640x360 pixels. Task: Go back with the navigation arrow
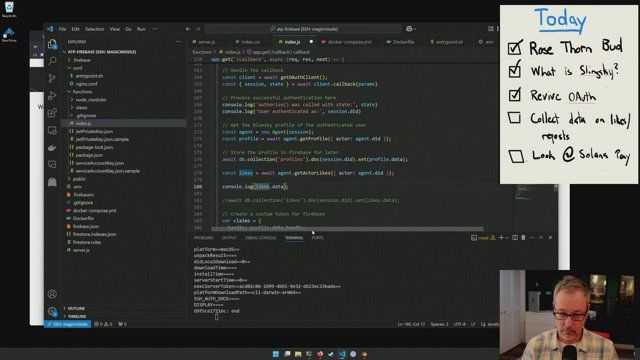[188, 29]
